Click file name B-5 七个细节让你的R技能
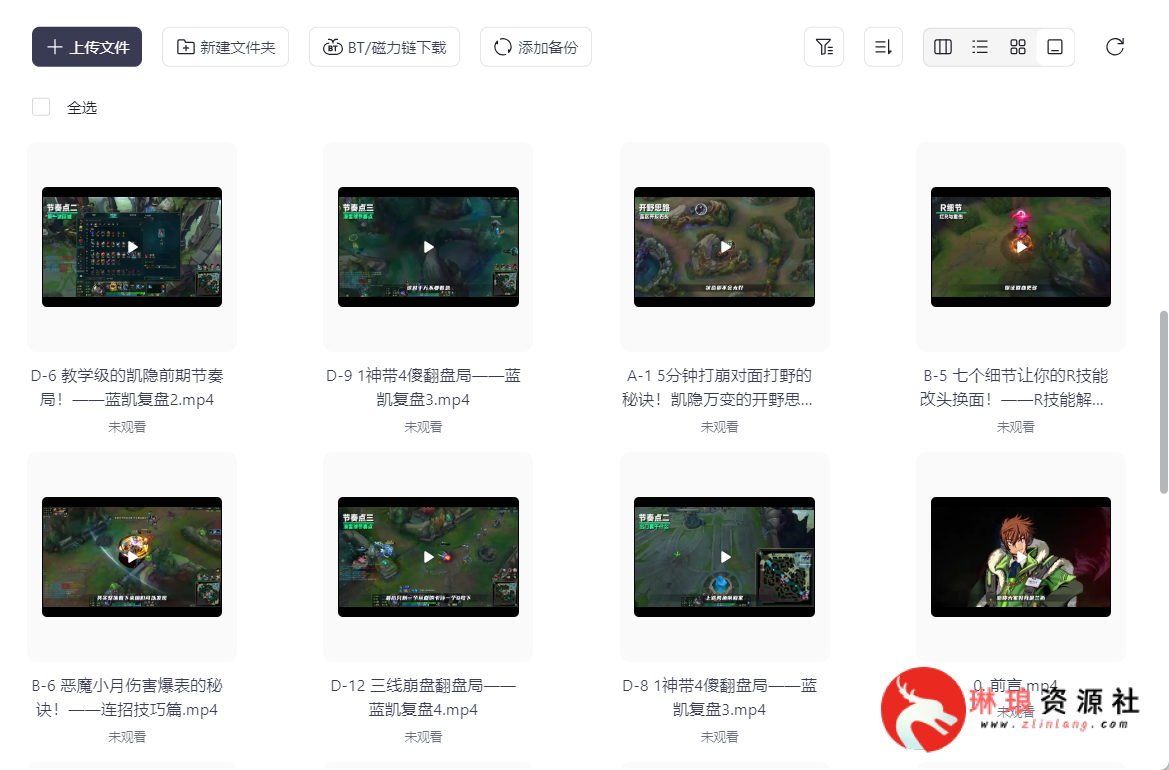This screenshot has height=770, width=1169. (x=1015, y=388)
